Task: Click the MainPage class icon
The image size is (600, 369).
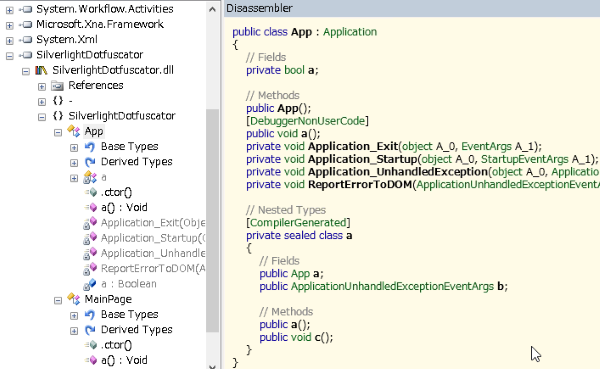Action: 73,299
